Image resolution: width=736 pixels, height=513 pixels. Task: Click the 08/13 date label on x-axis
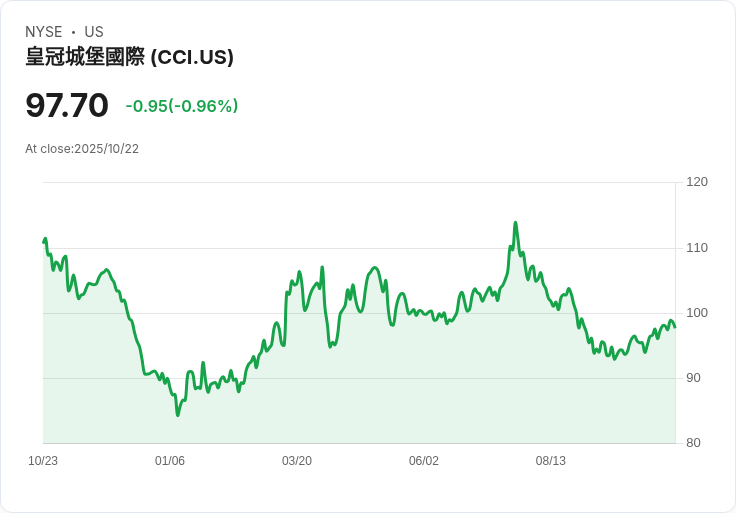click(x=551, y=461)
